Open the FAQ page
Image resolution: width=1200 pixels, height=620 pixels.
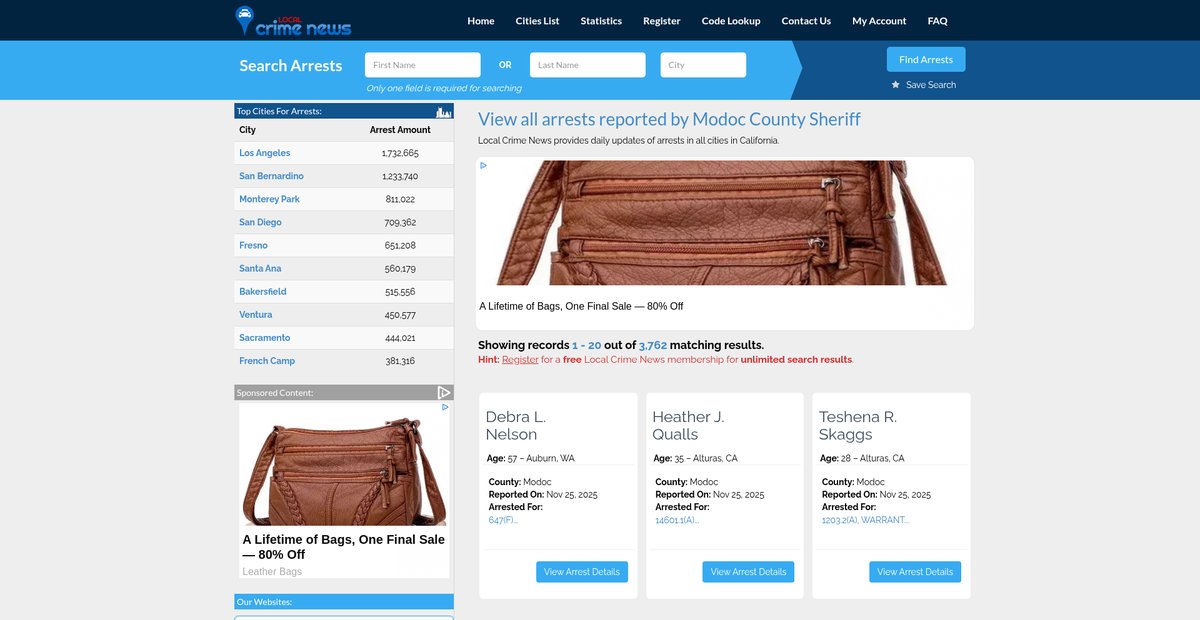(937, 21)
